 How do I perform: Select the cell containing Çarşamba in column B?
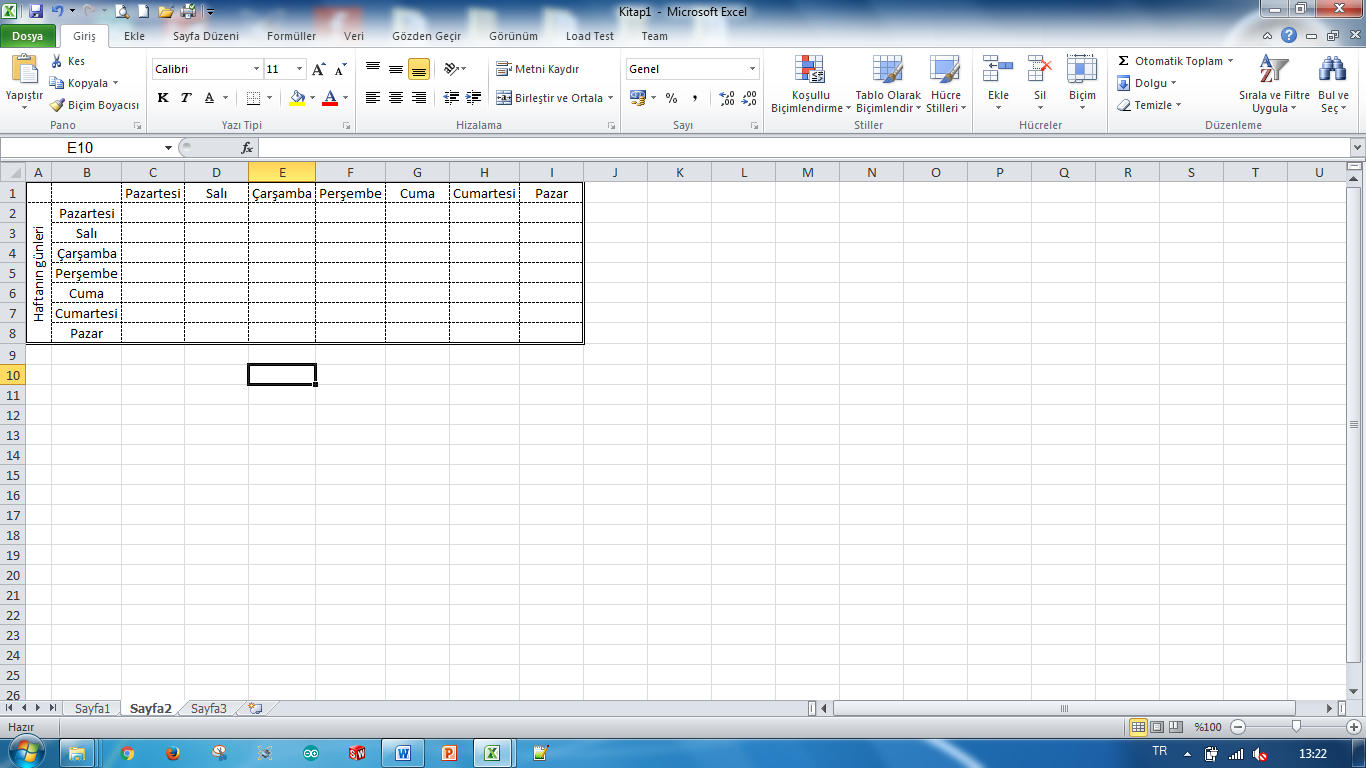pos(87,253)
